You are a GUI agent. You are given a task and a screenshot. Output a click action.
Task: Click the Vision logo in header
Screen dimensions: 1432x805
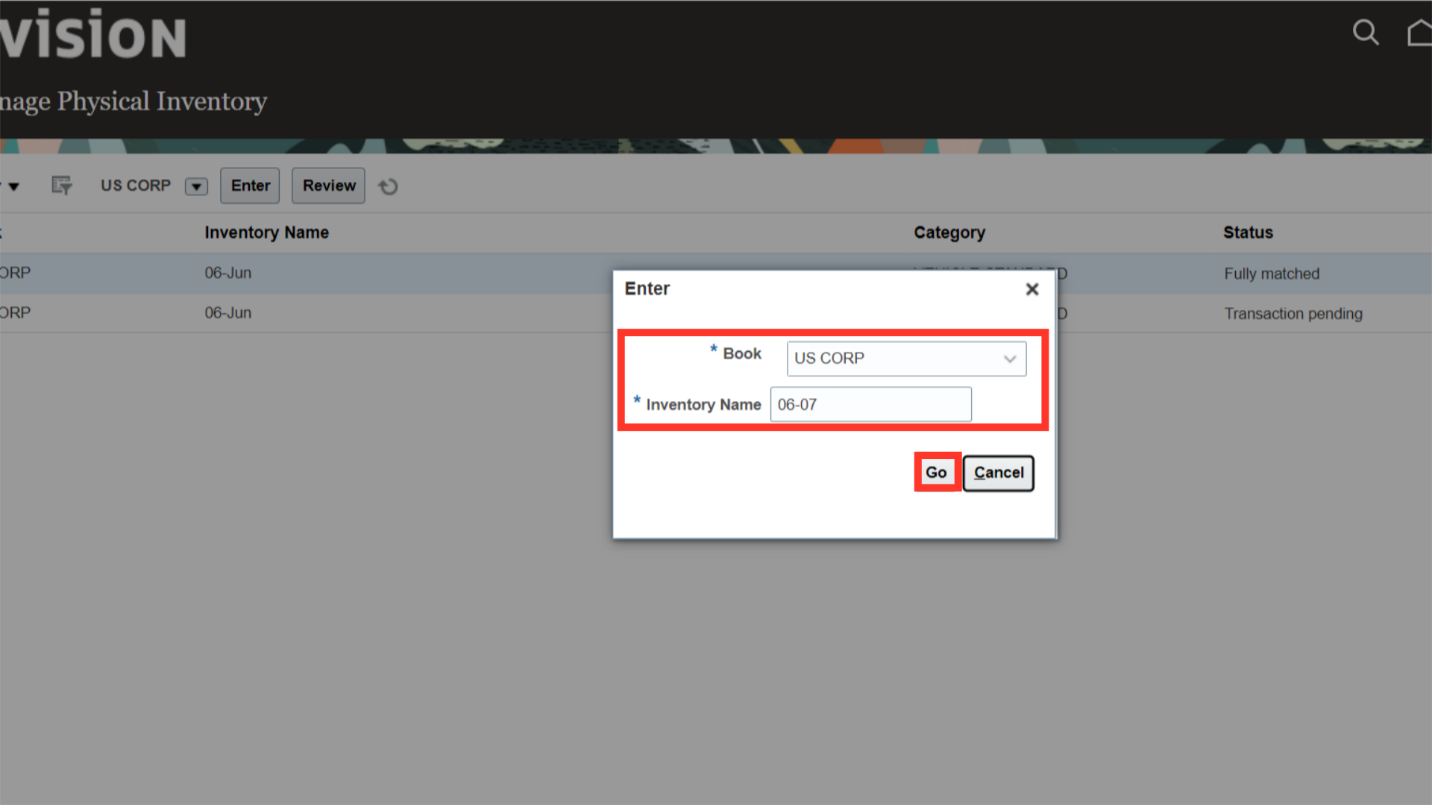(x=93, y=36)
